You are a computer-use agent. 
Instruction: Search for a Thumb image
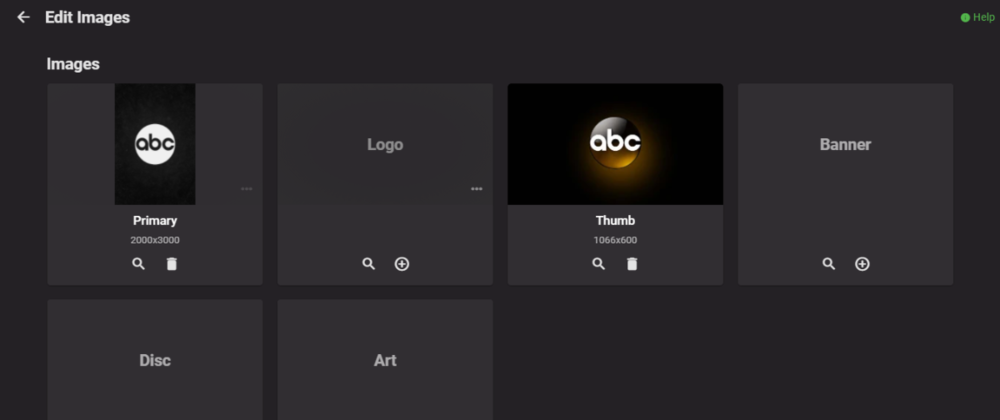tap(598, 264)
